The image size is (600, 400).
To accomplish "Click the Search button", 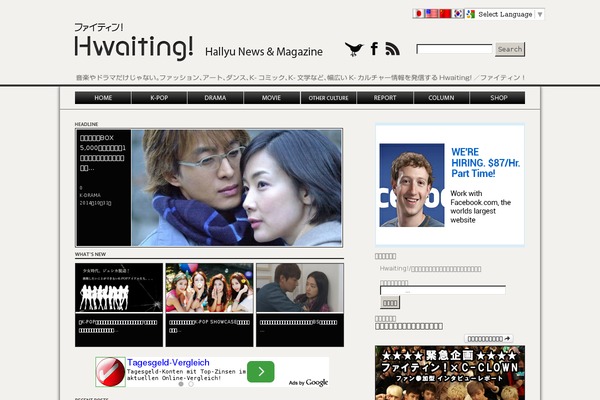I will click(x=510, y=49).
